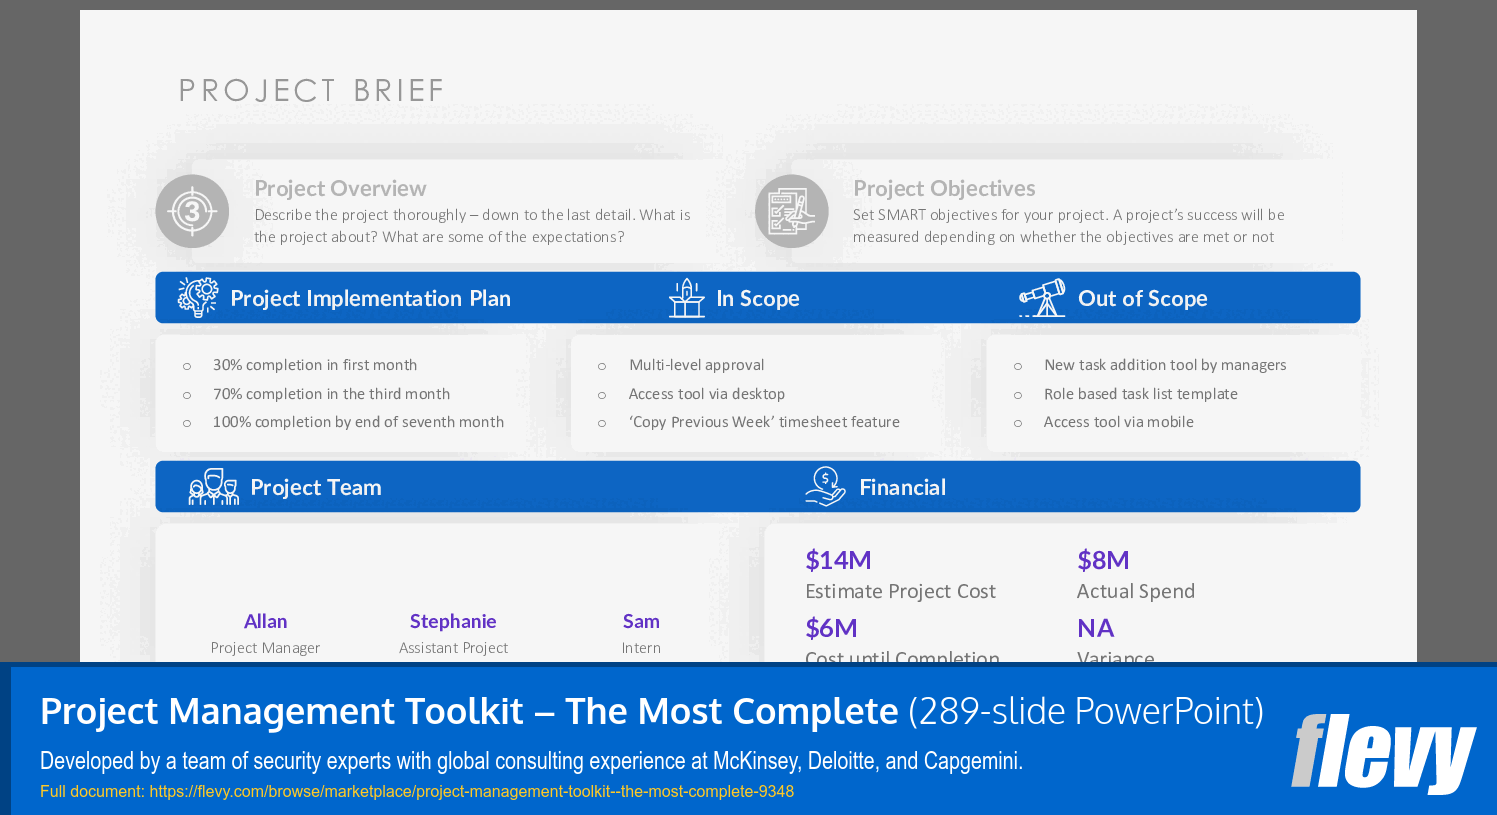Viewport: 1497px width, 815px height.
Task: Click the team member name Allan
Action: coord(265,621)
